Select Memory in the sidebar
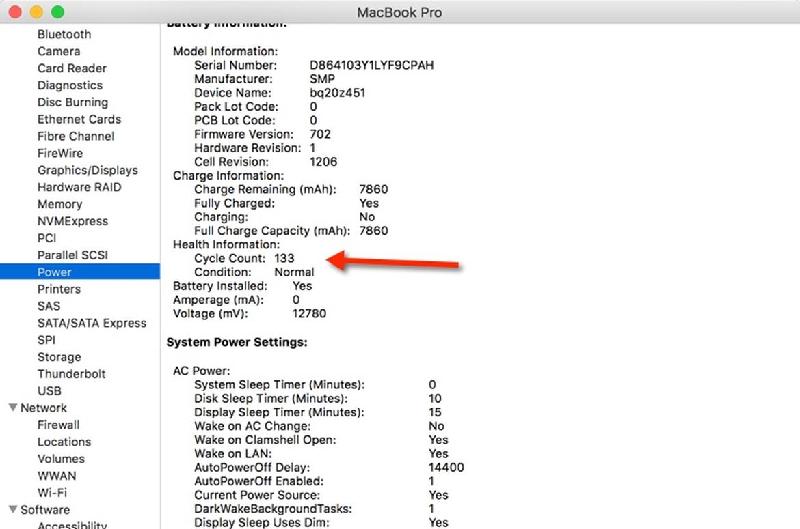The height and width of the screenshot is (529, 800). point(60,204)
